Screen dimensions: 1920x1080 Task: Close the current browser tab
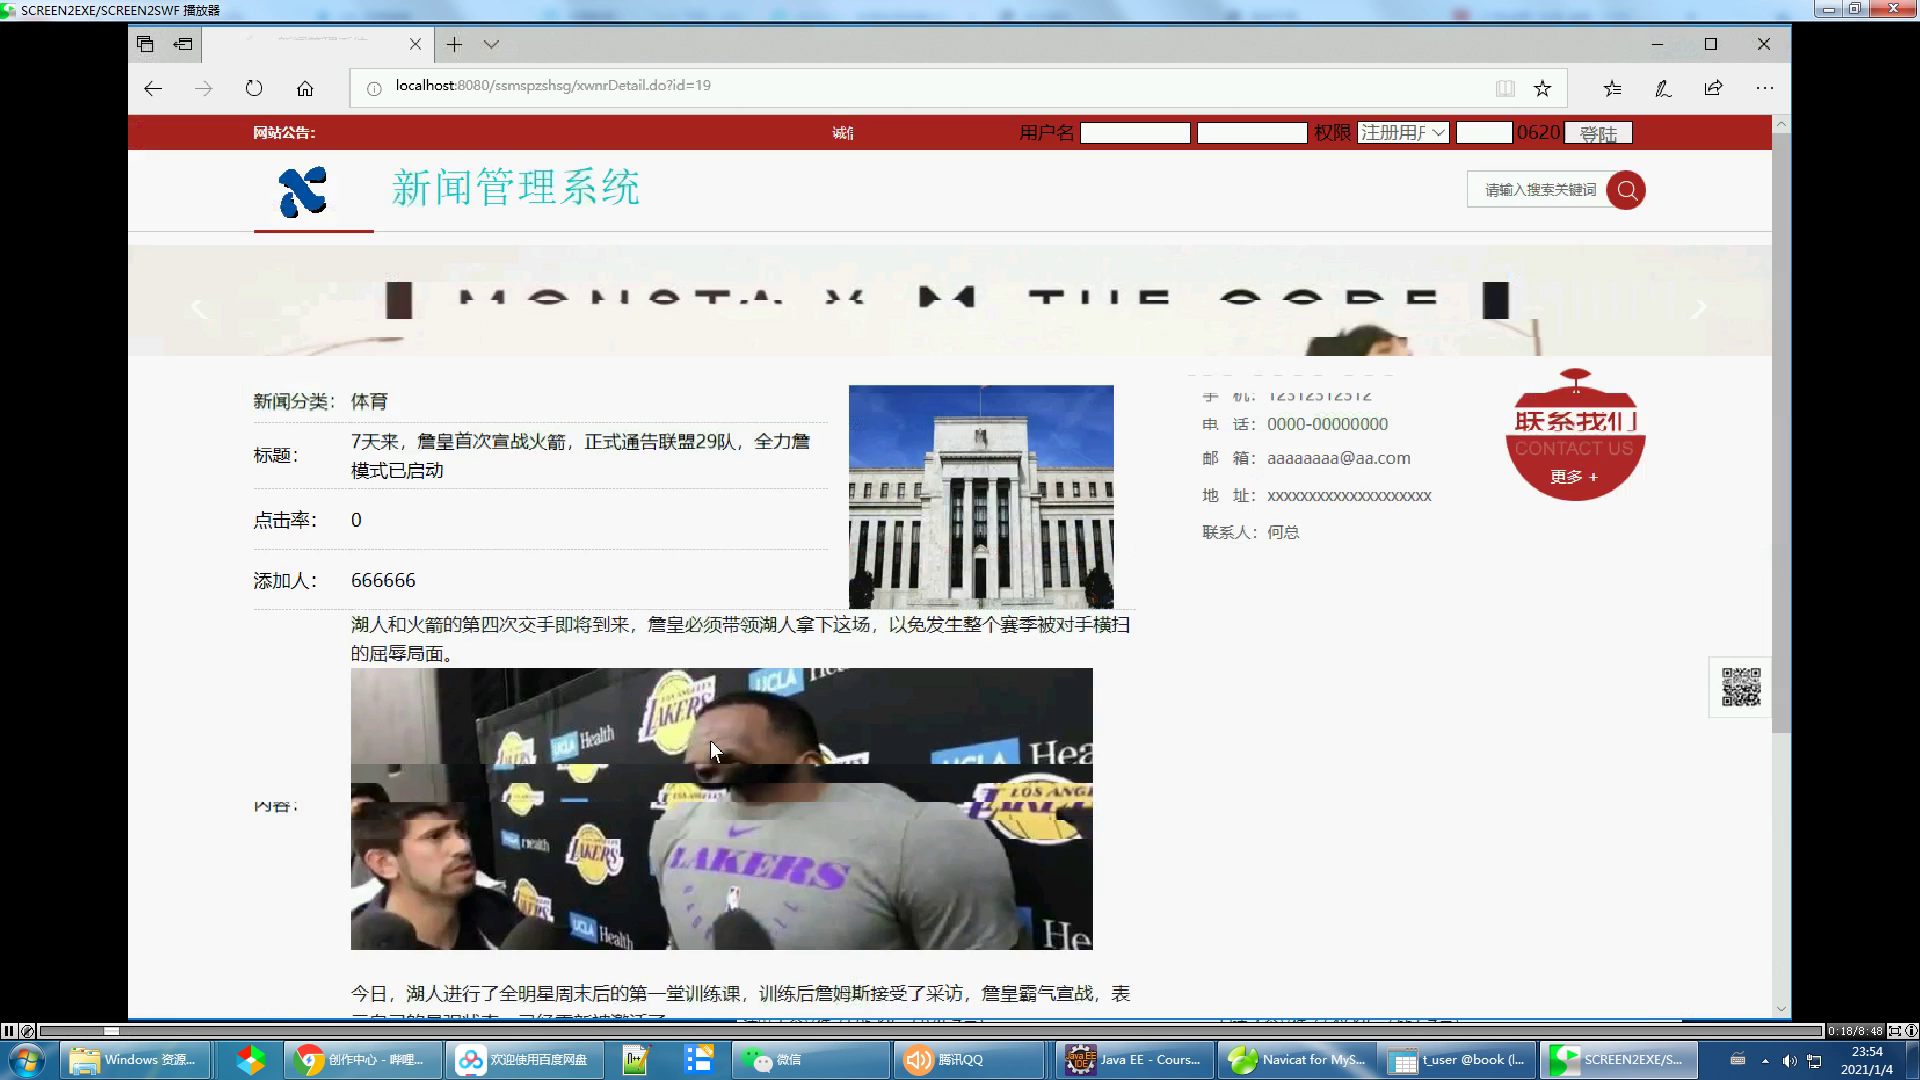[x=415, y=44]
